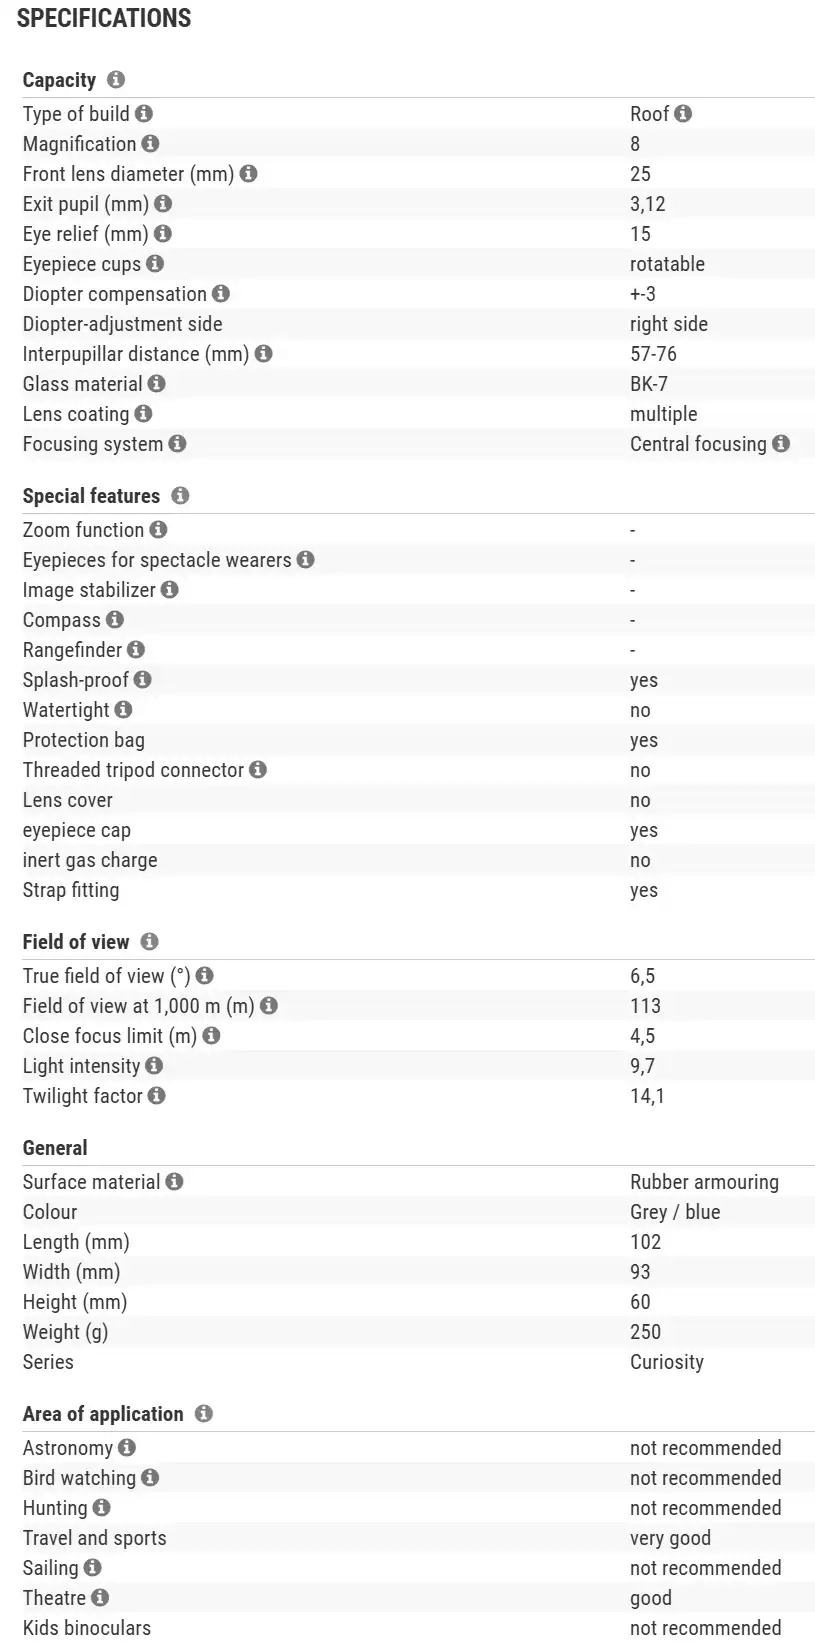The image size is (815, 1650).
Task: Click Area of application info icon
Action: pyautogui.click(x=204, y=1413)
